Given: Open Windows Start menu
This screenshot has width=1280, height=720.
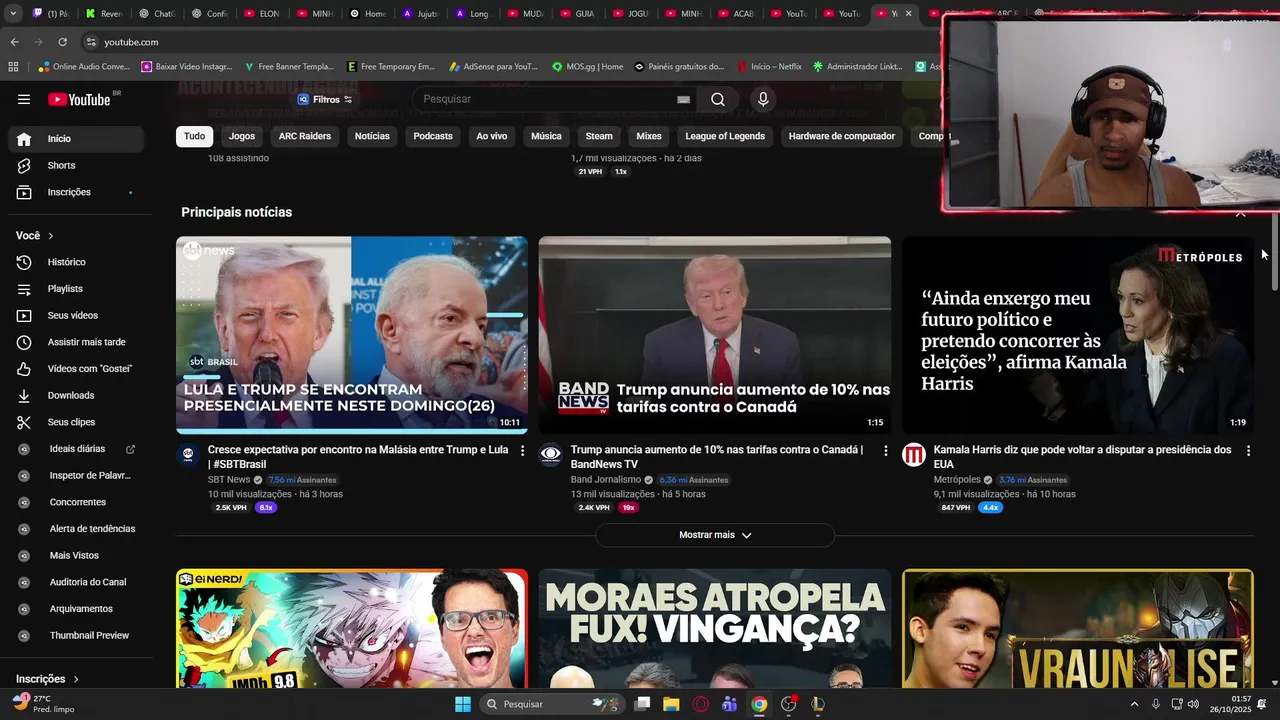Looking at the screenshot, I should [463, 704].
